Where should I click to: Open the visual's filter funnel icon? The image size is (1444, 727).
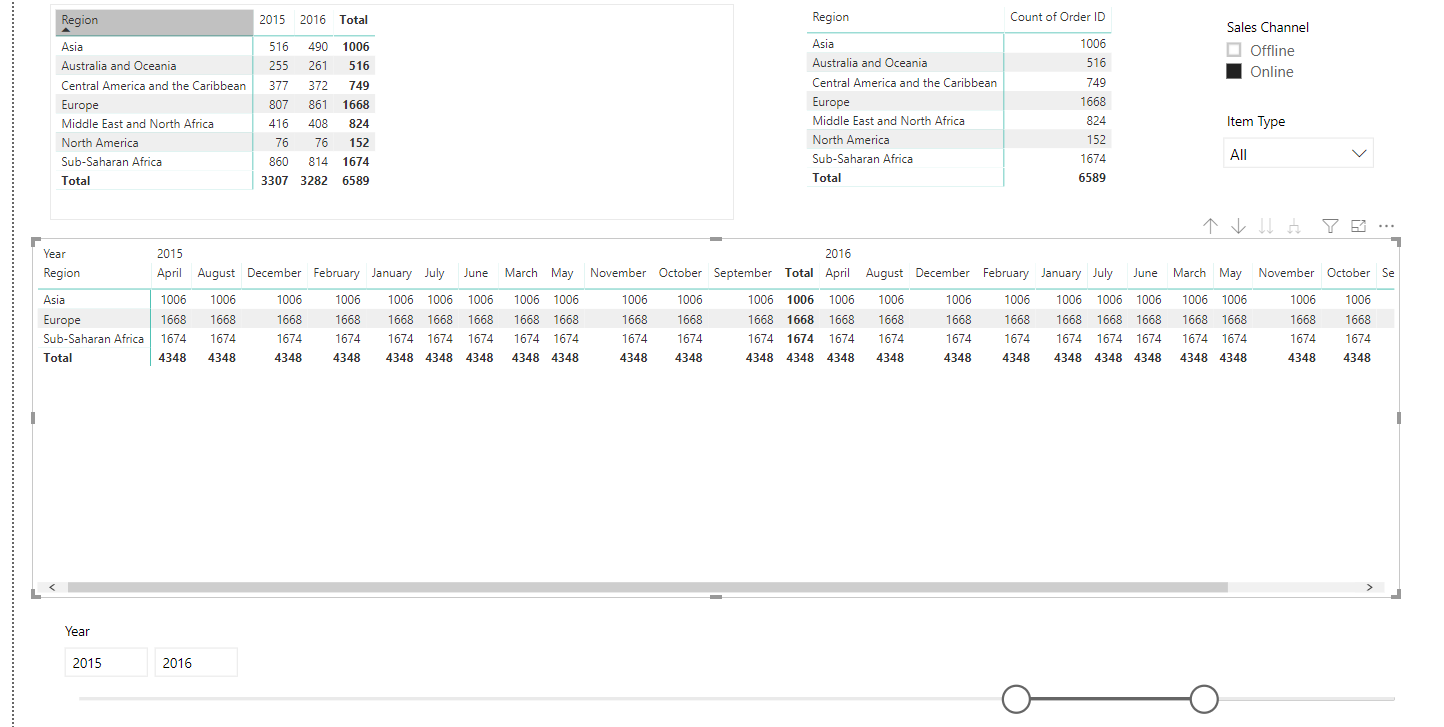click(x=1330, y=226)
